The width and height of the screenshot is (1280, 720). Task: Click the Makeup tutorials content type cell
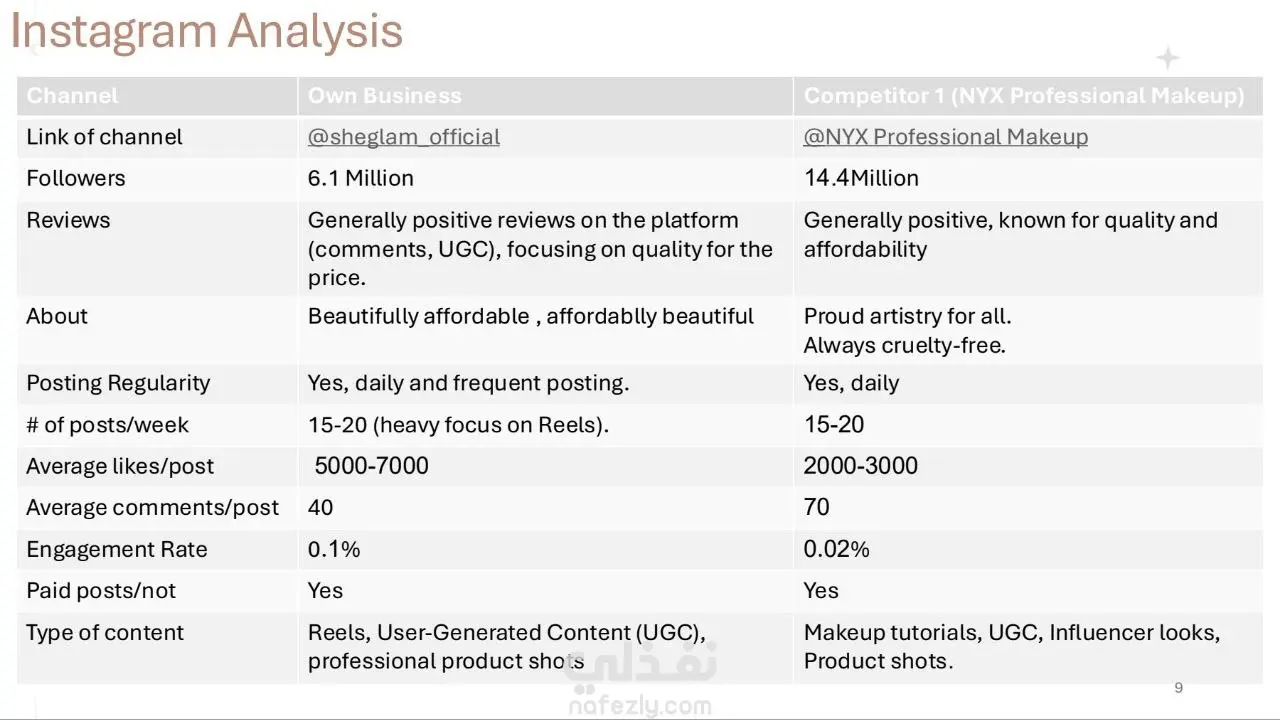(x=1011, y=646)
